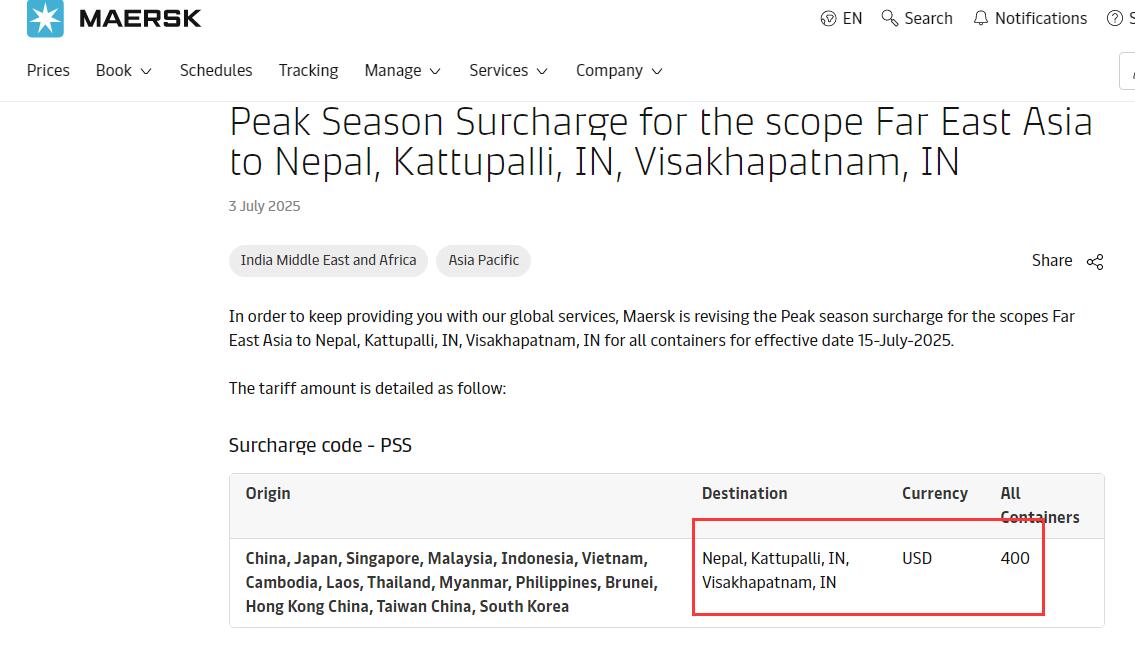This screenshot has width=1135, height=647.
Task: Open the Tracking menu item
Action: pos(308,70)
